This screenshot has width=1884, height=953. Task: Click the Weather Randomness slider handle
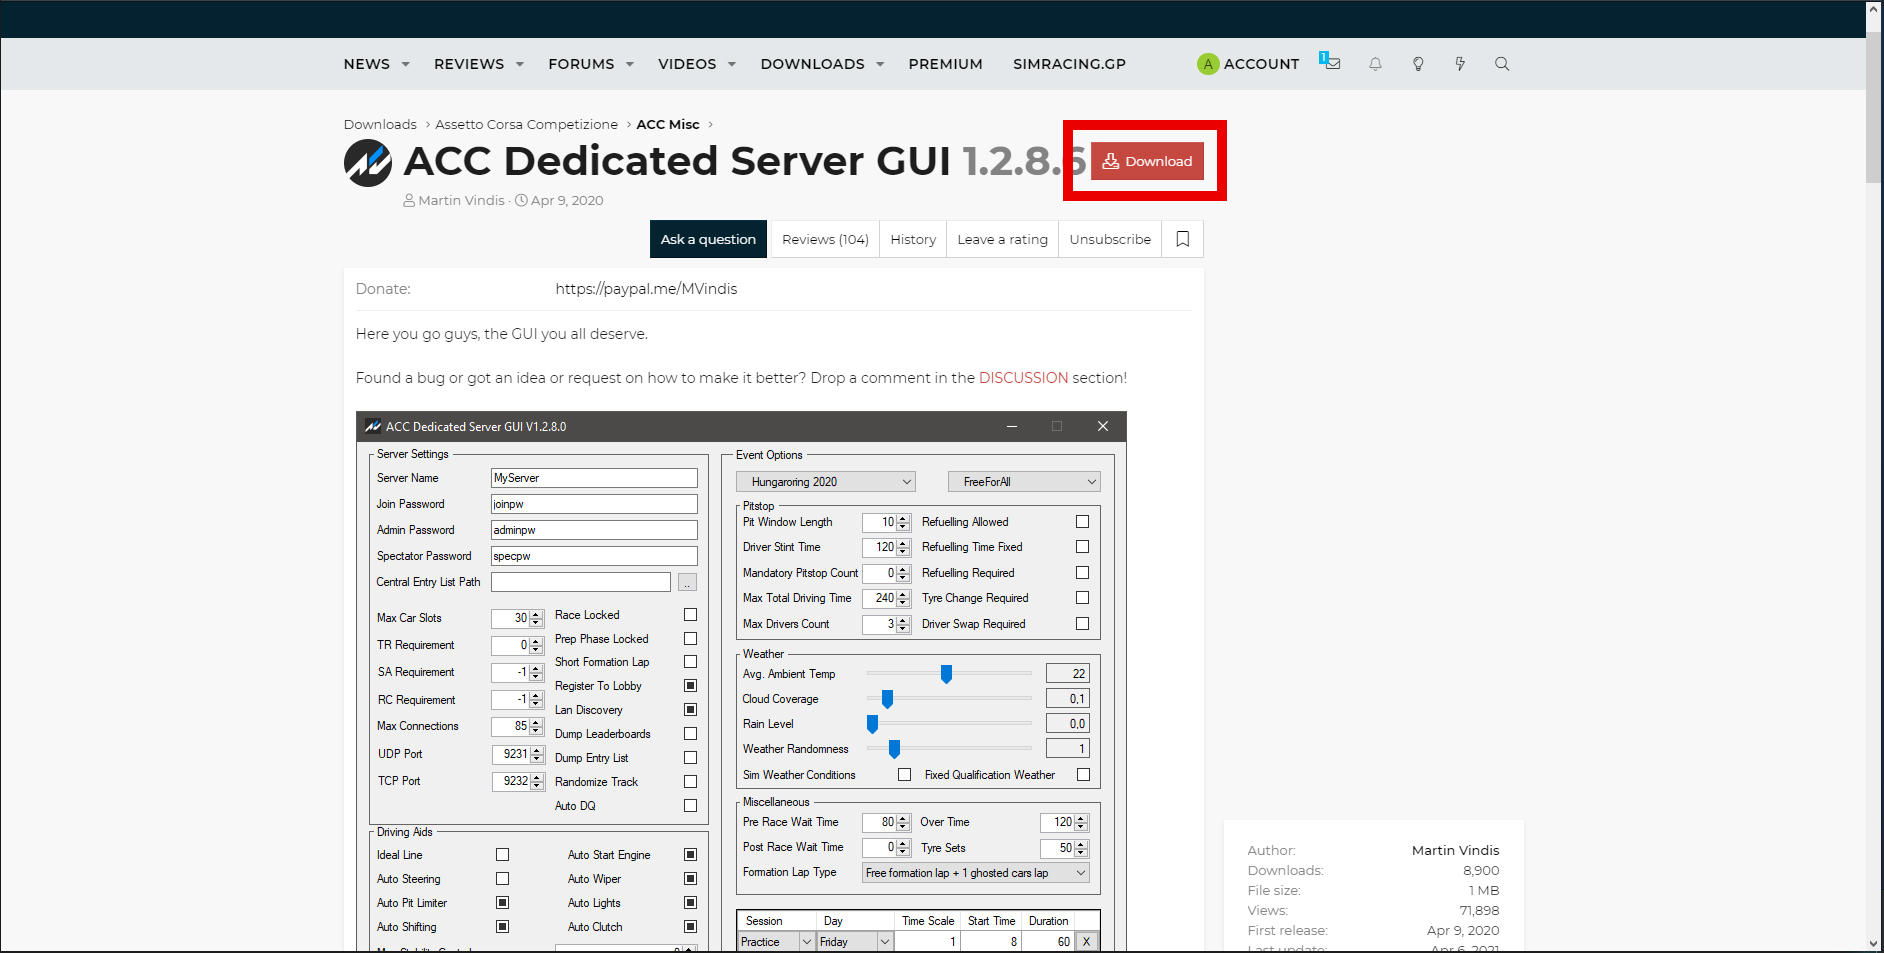point(894,749)
